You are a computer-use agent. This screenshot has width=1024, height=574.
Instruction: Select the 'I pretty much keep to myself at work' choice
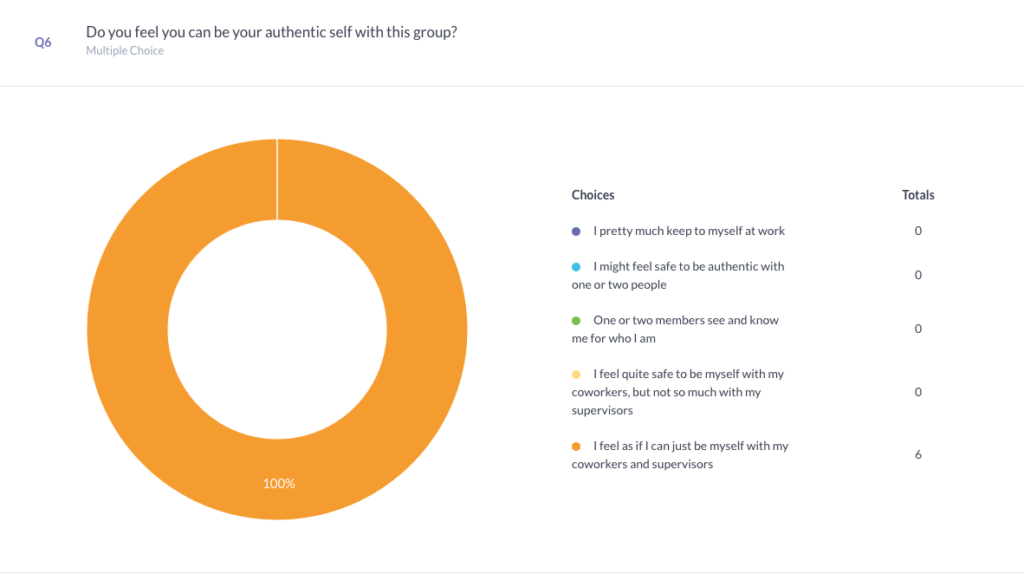[x=689, y=231]
